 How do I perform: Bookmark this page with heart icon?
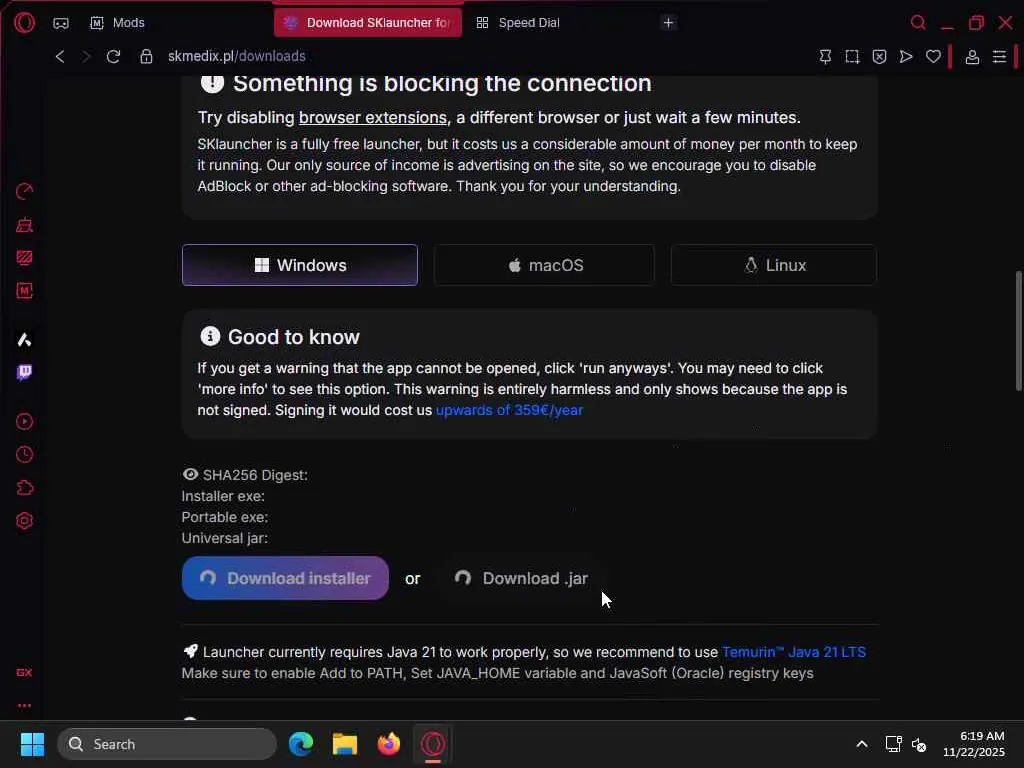[x=933, y=57]
